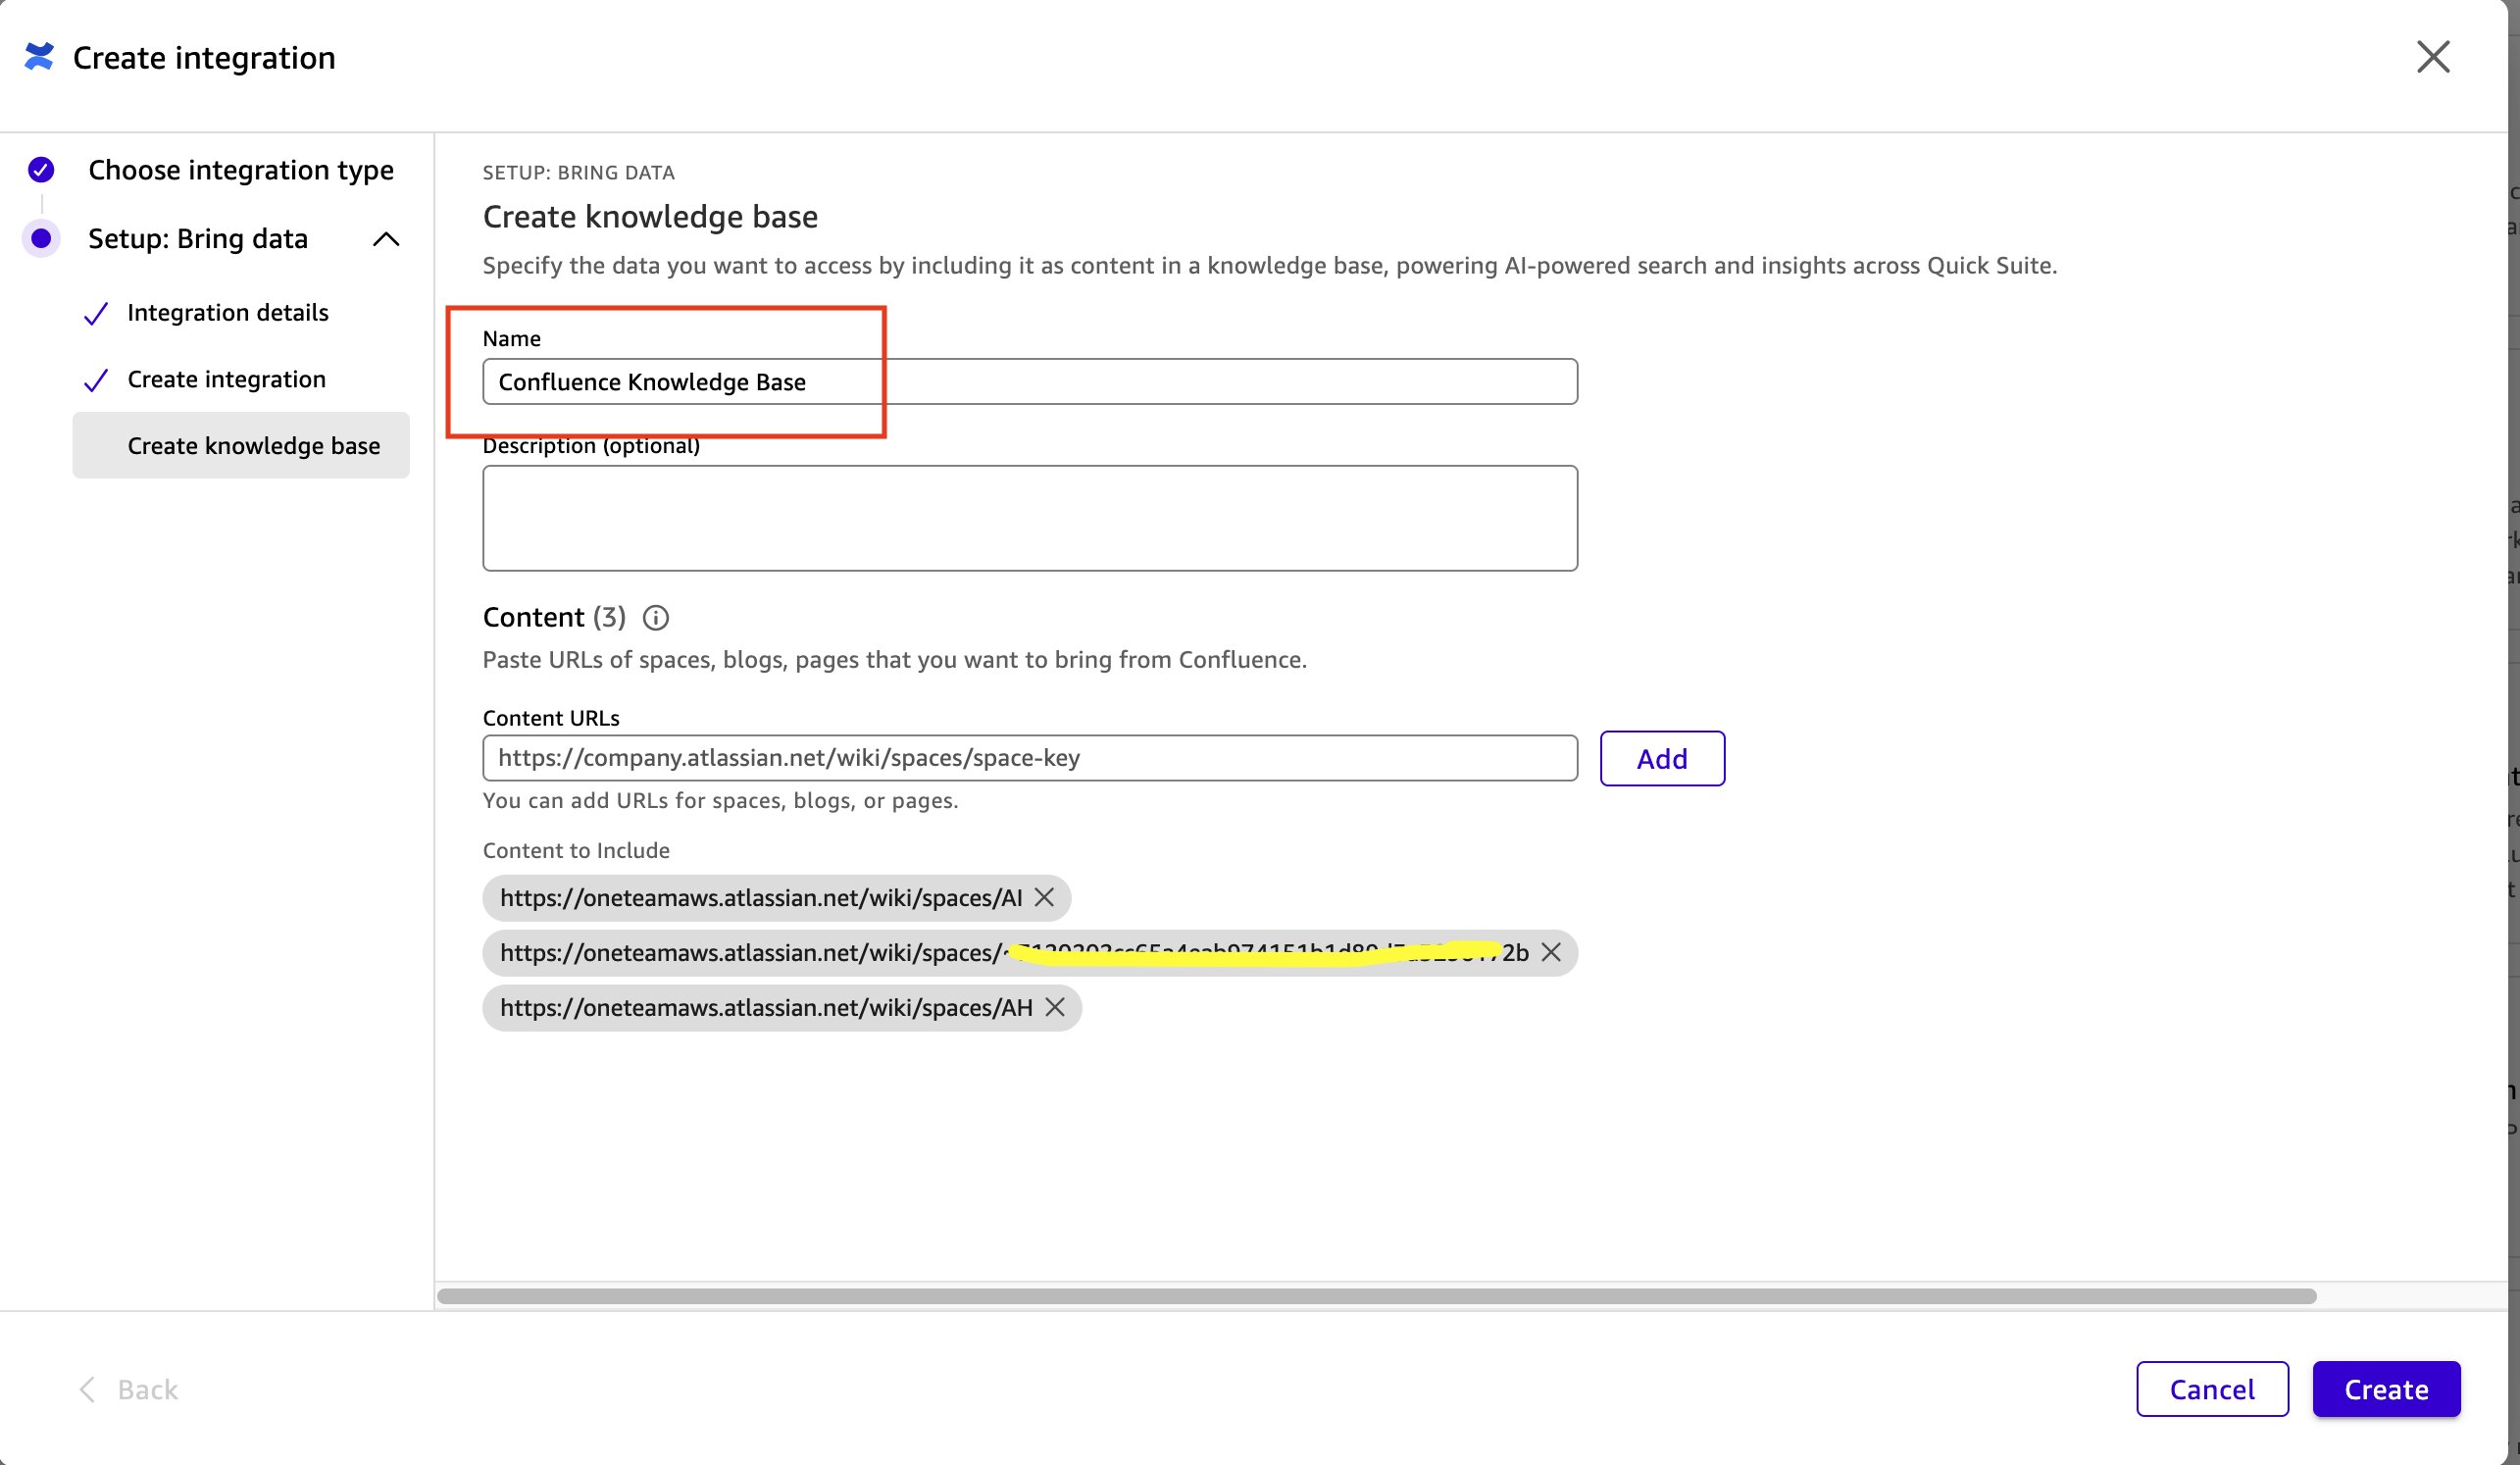Remove the highlighted yellow content URL chip

tap(1552, 952)
